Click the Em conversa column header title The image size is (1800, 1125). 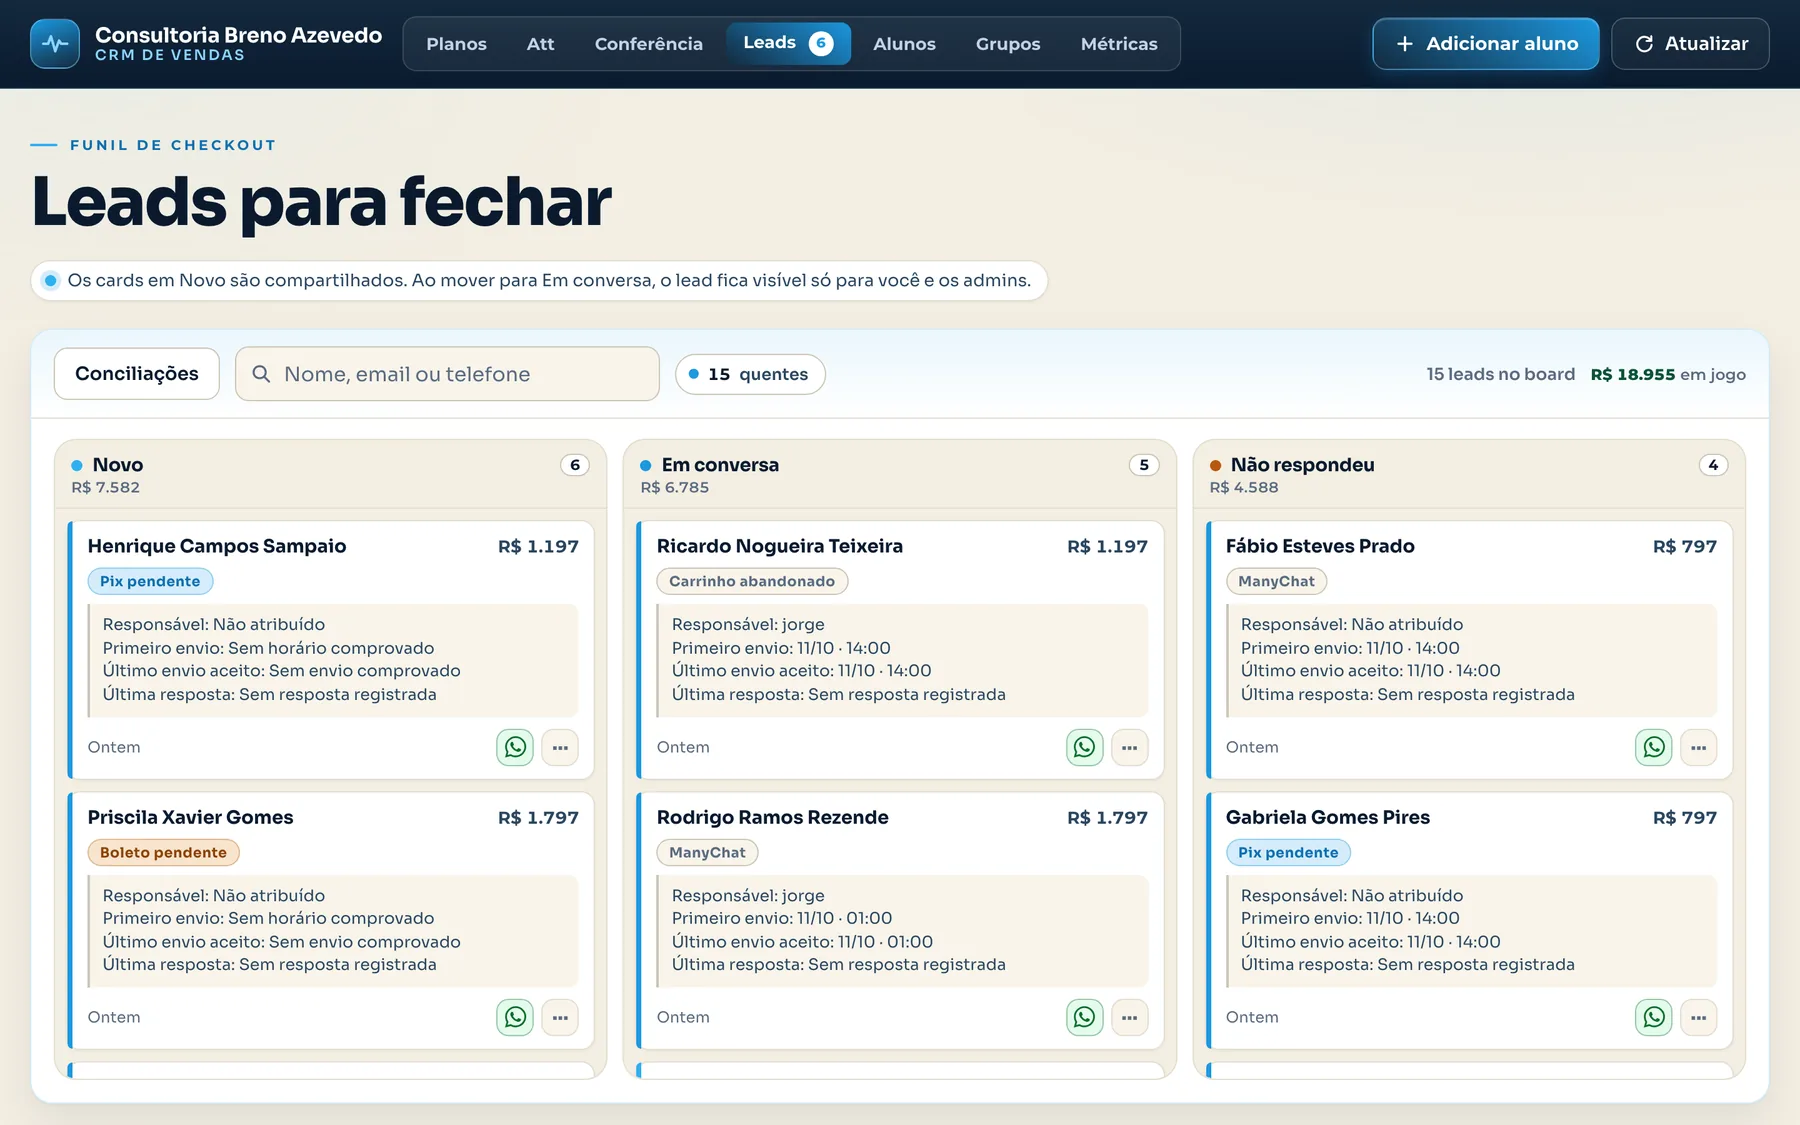point(720,465)
